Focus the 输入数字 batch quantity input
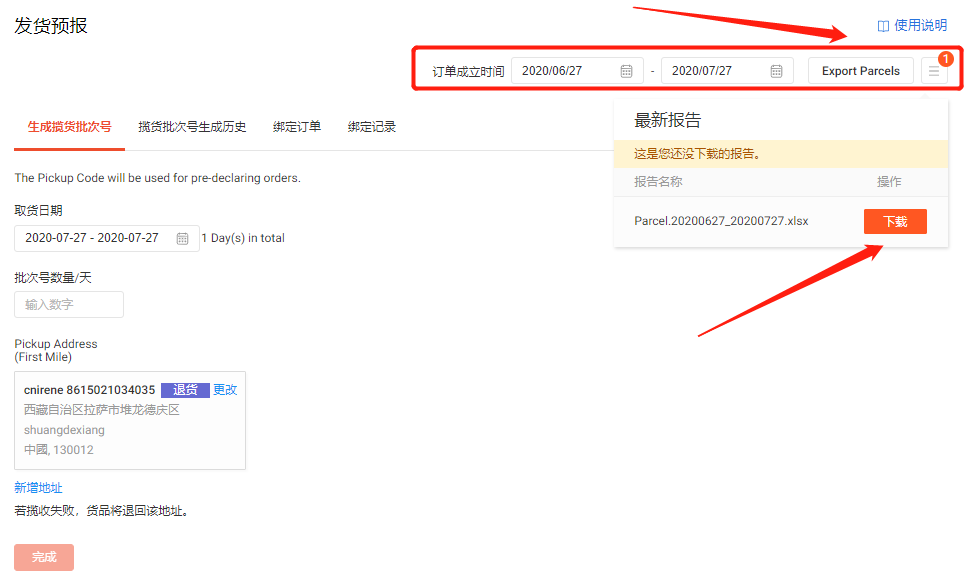The width and height of the screenshot is (965, 581). coord(69,305)
